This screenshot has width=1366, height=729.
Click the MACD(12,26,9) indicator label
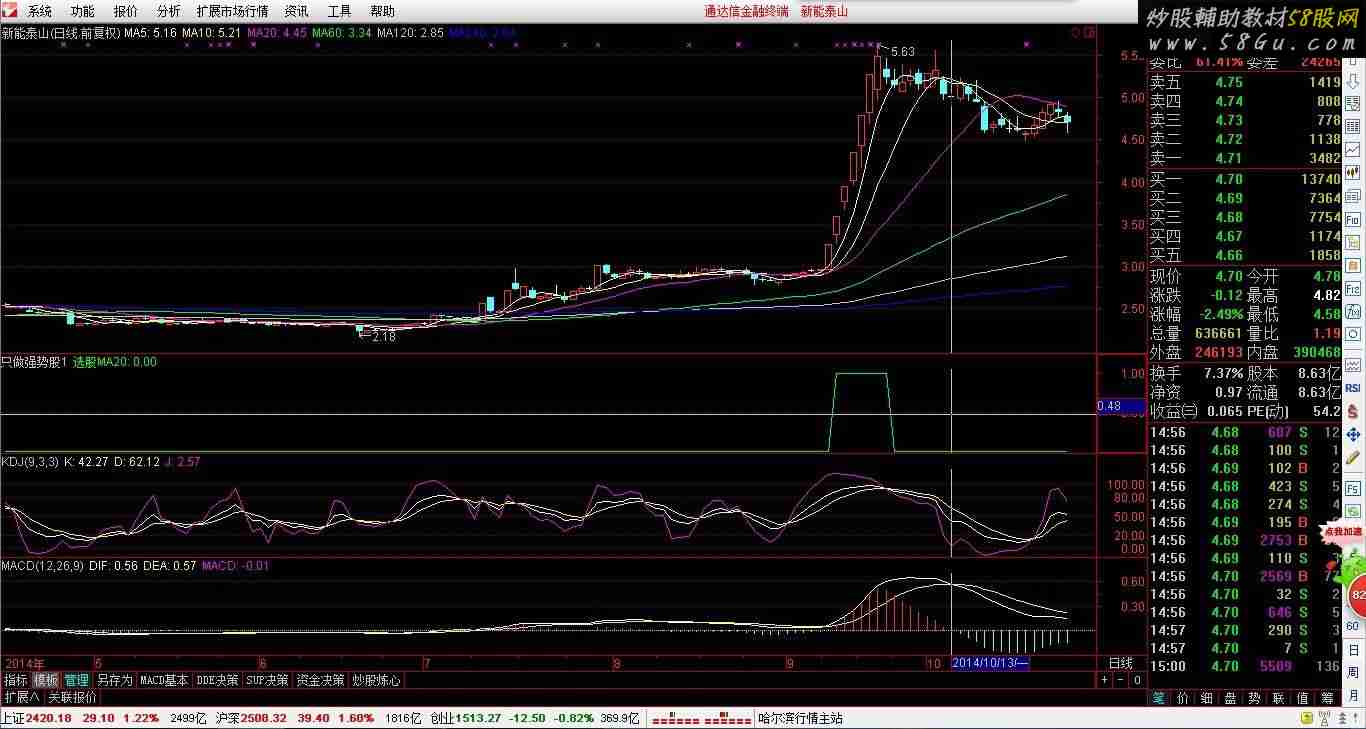pyautogui.click(x=41, y=565)
